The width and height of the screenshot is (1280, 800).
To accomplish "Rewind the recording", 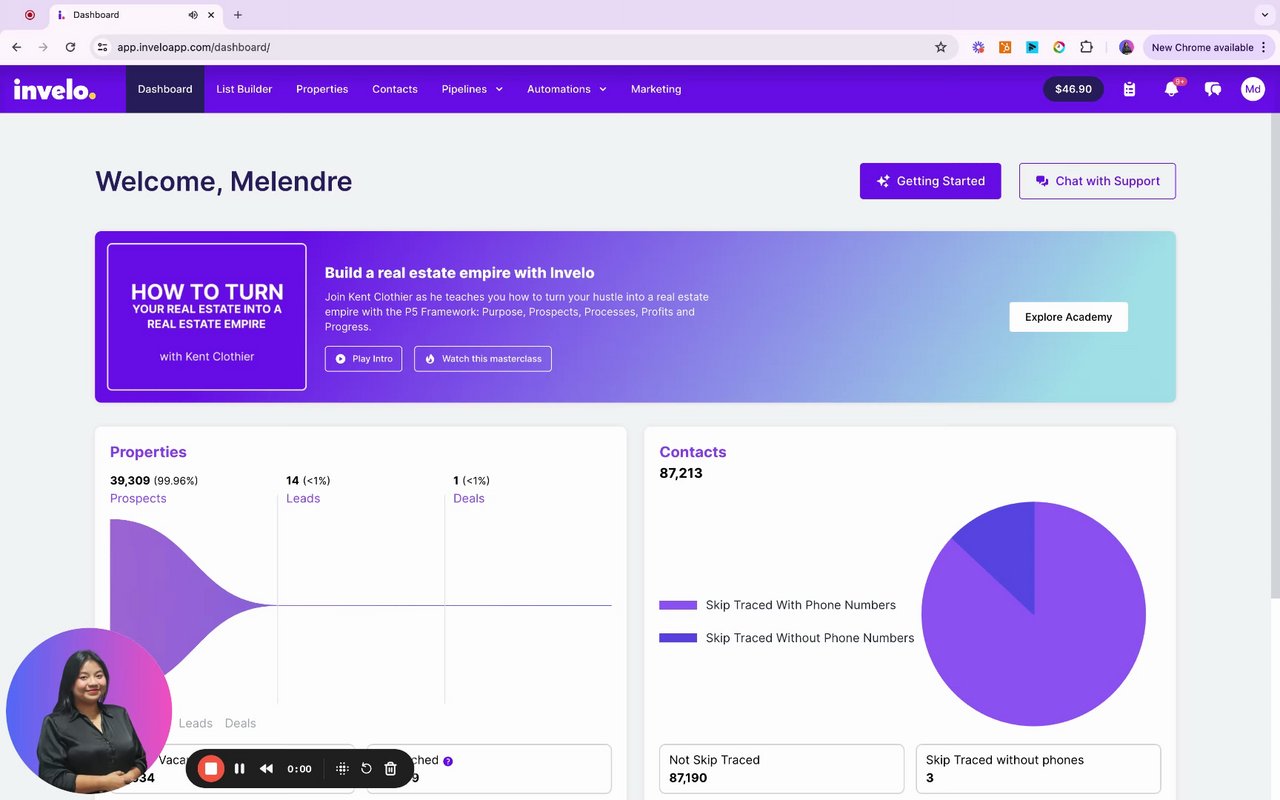I will coord(266,768).
